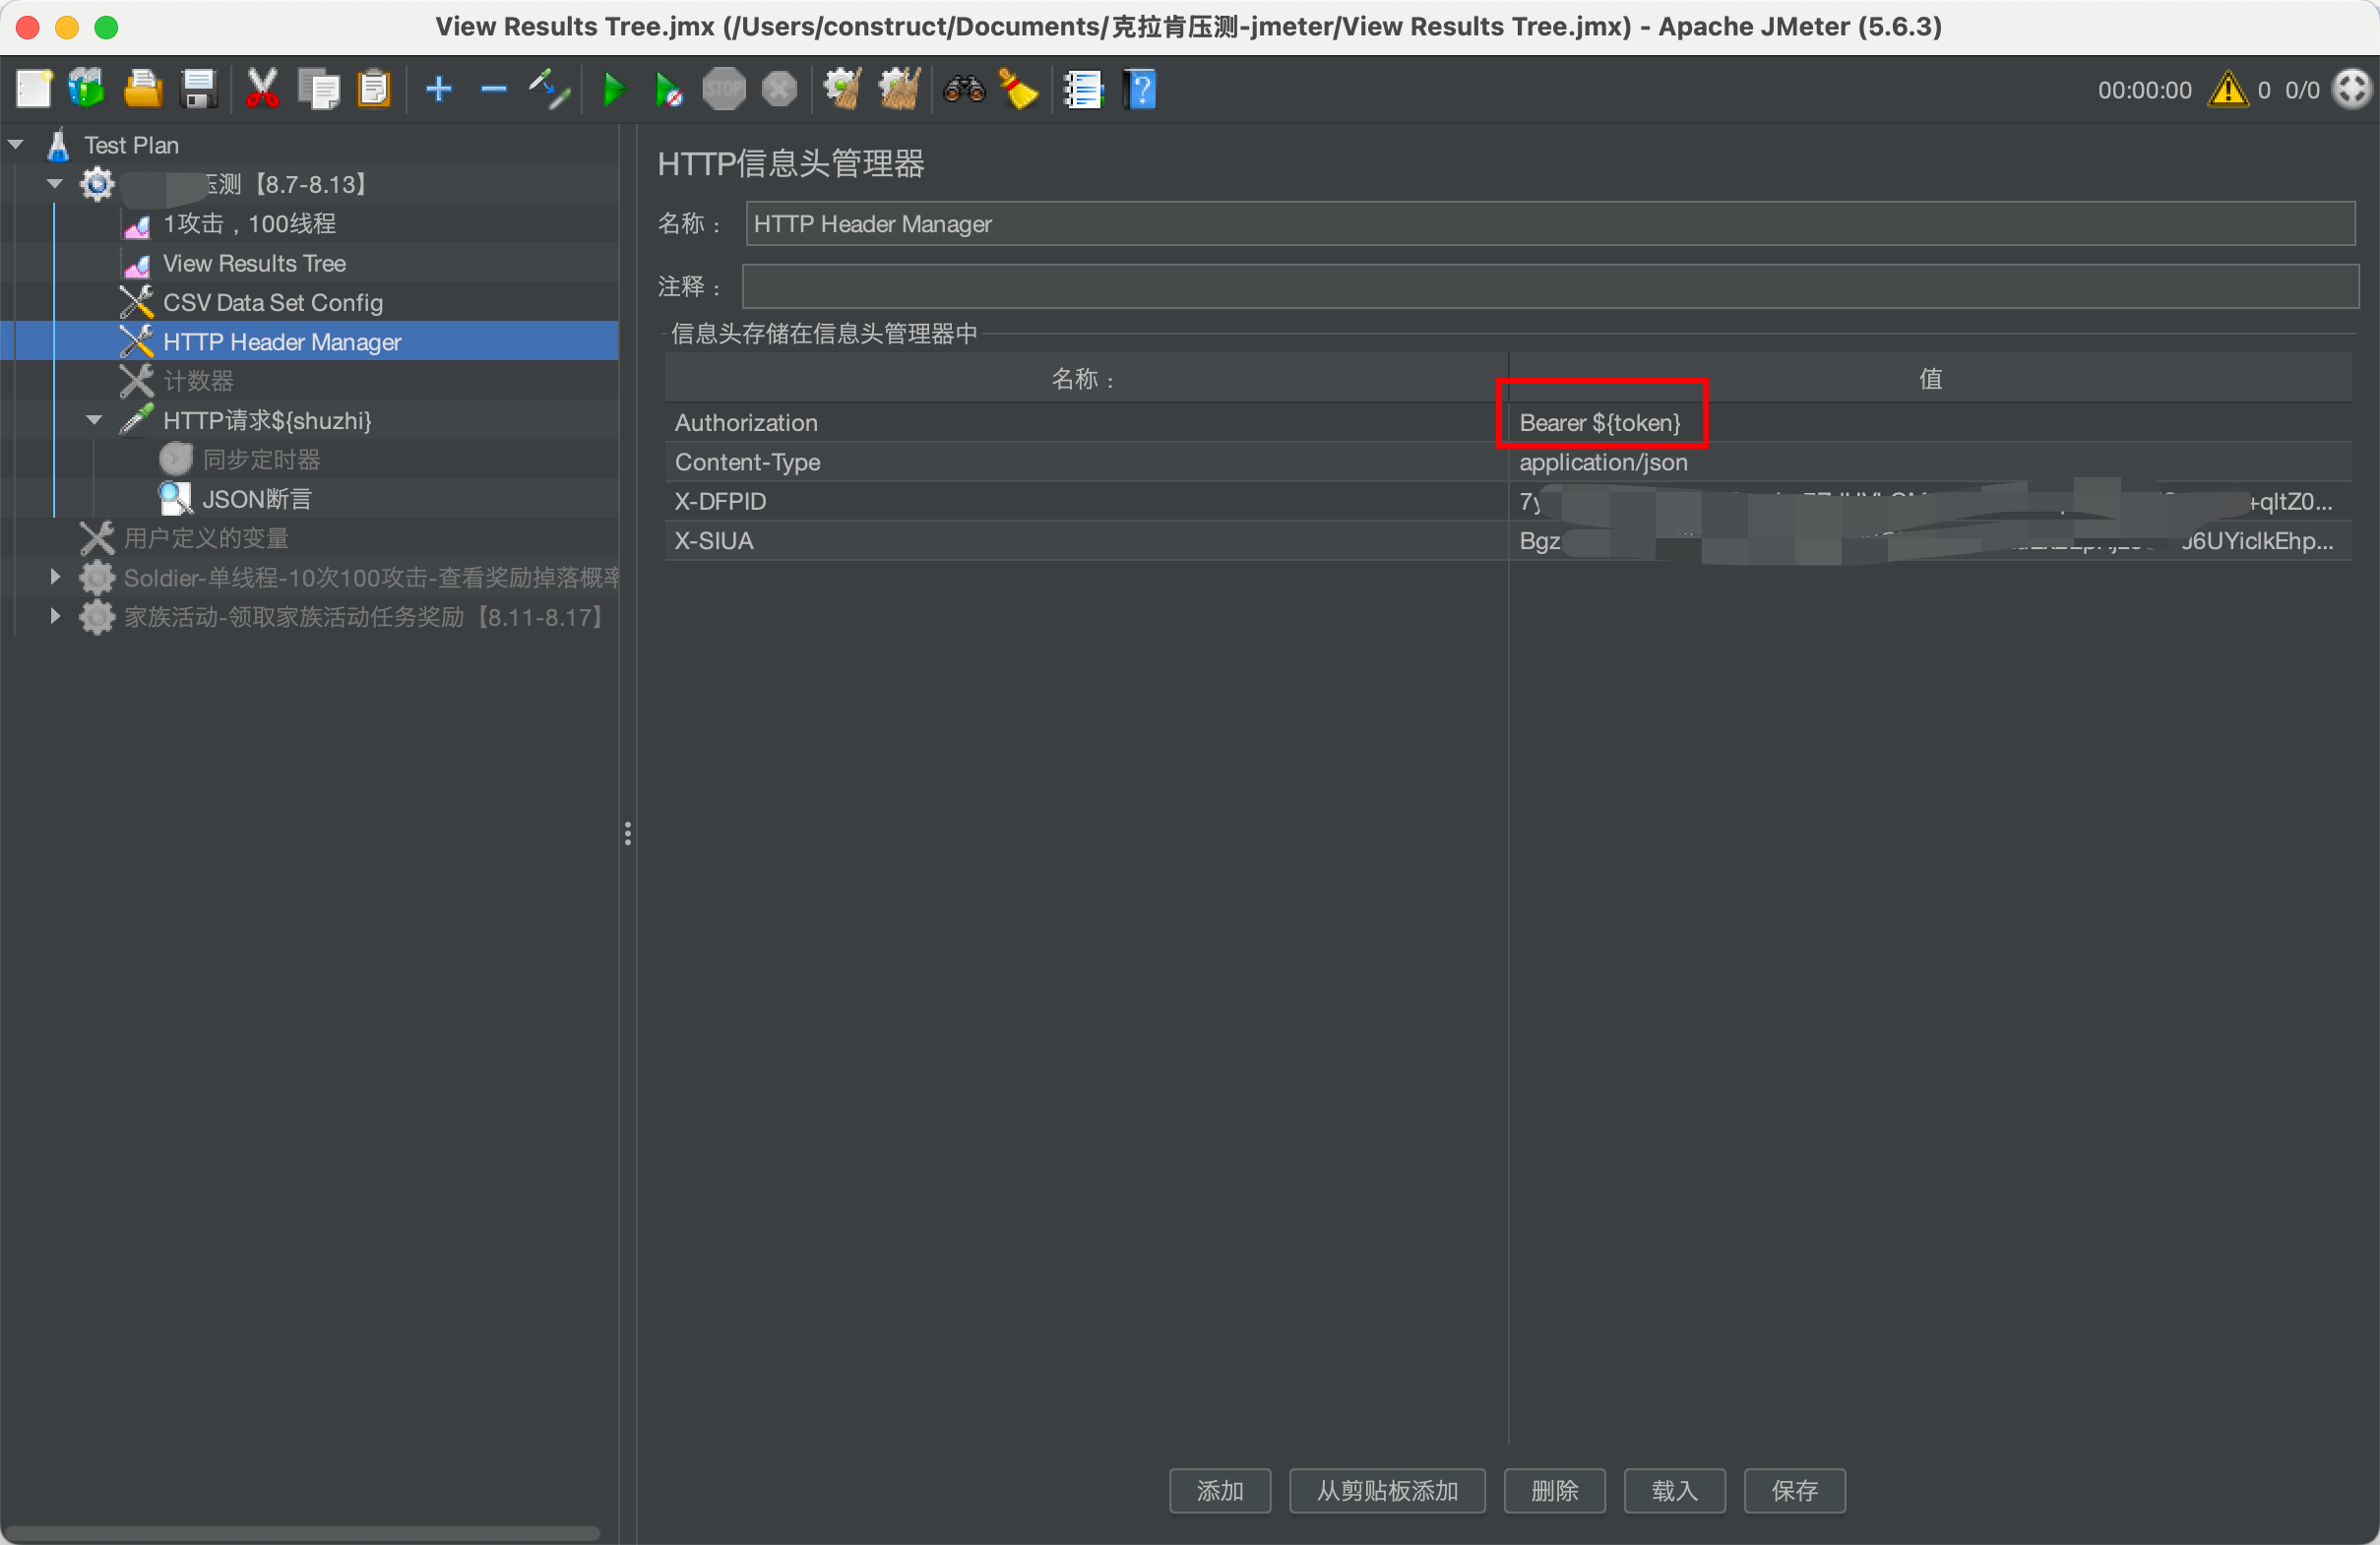Click the Cut scissors icon
Viewport: 2380px width, 1545px height.
coord(262,89)
